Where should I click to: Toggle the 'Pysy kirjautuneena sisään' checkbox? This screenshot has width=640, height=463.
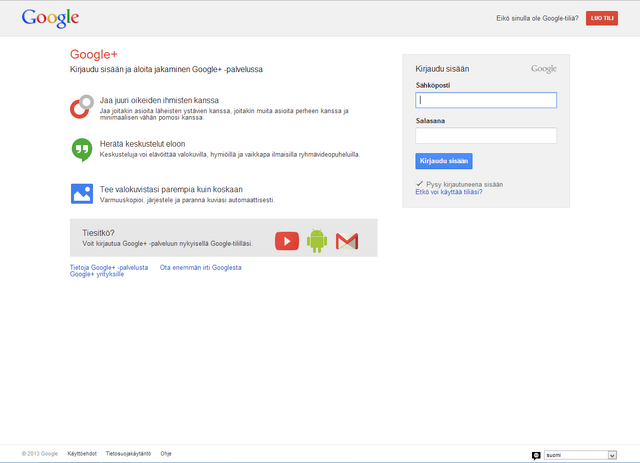tap(419, 184)
